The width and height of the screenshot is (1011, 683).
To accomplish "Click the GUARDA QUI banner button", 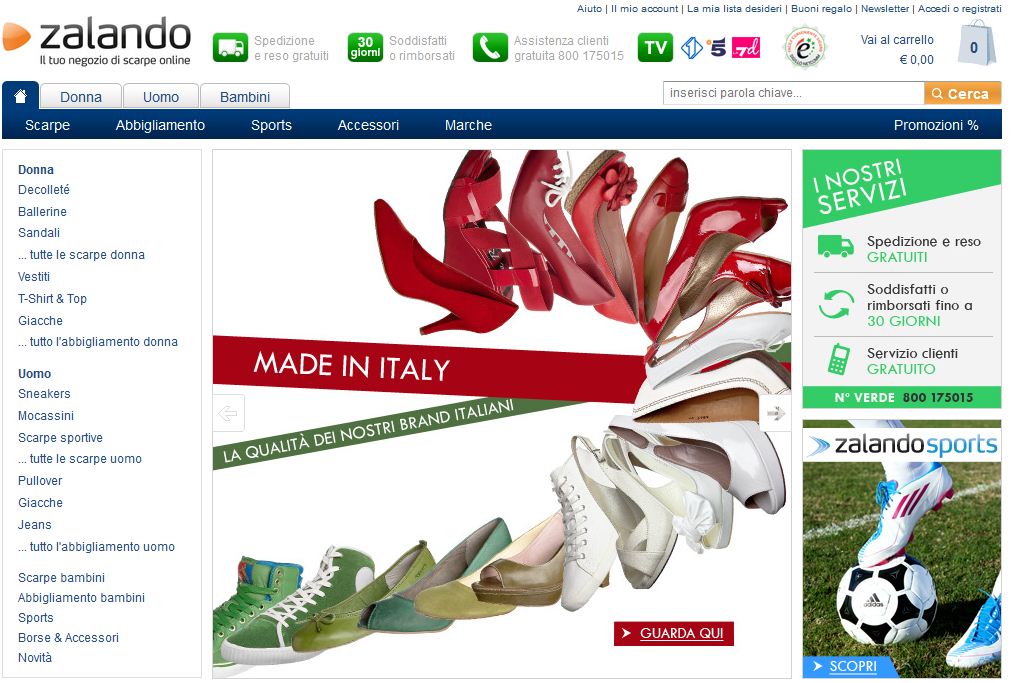I will pos(674,633).
